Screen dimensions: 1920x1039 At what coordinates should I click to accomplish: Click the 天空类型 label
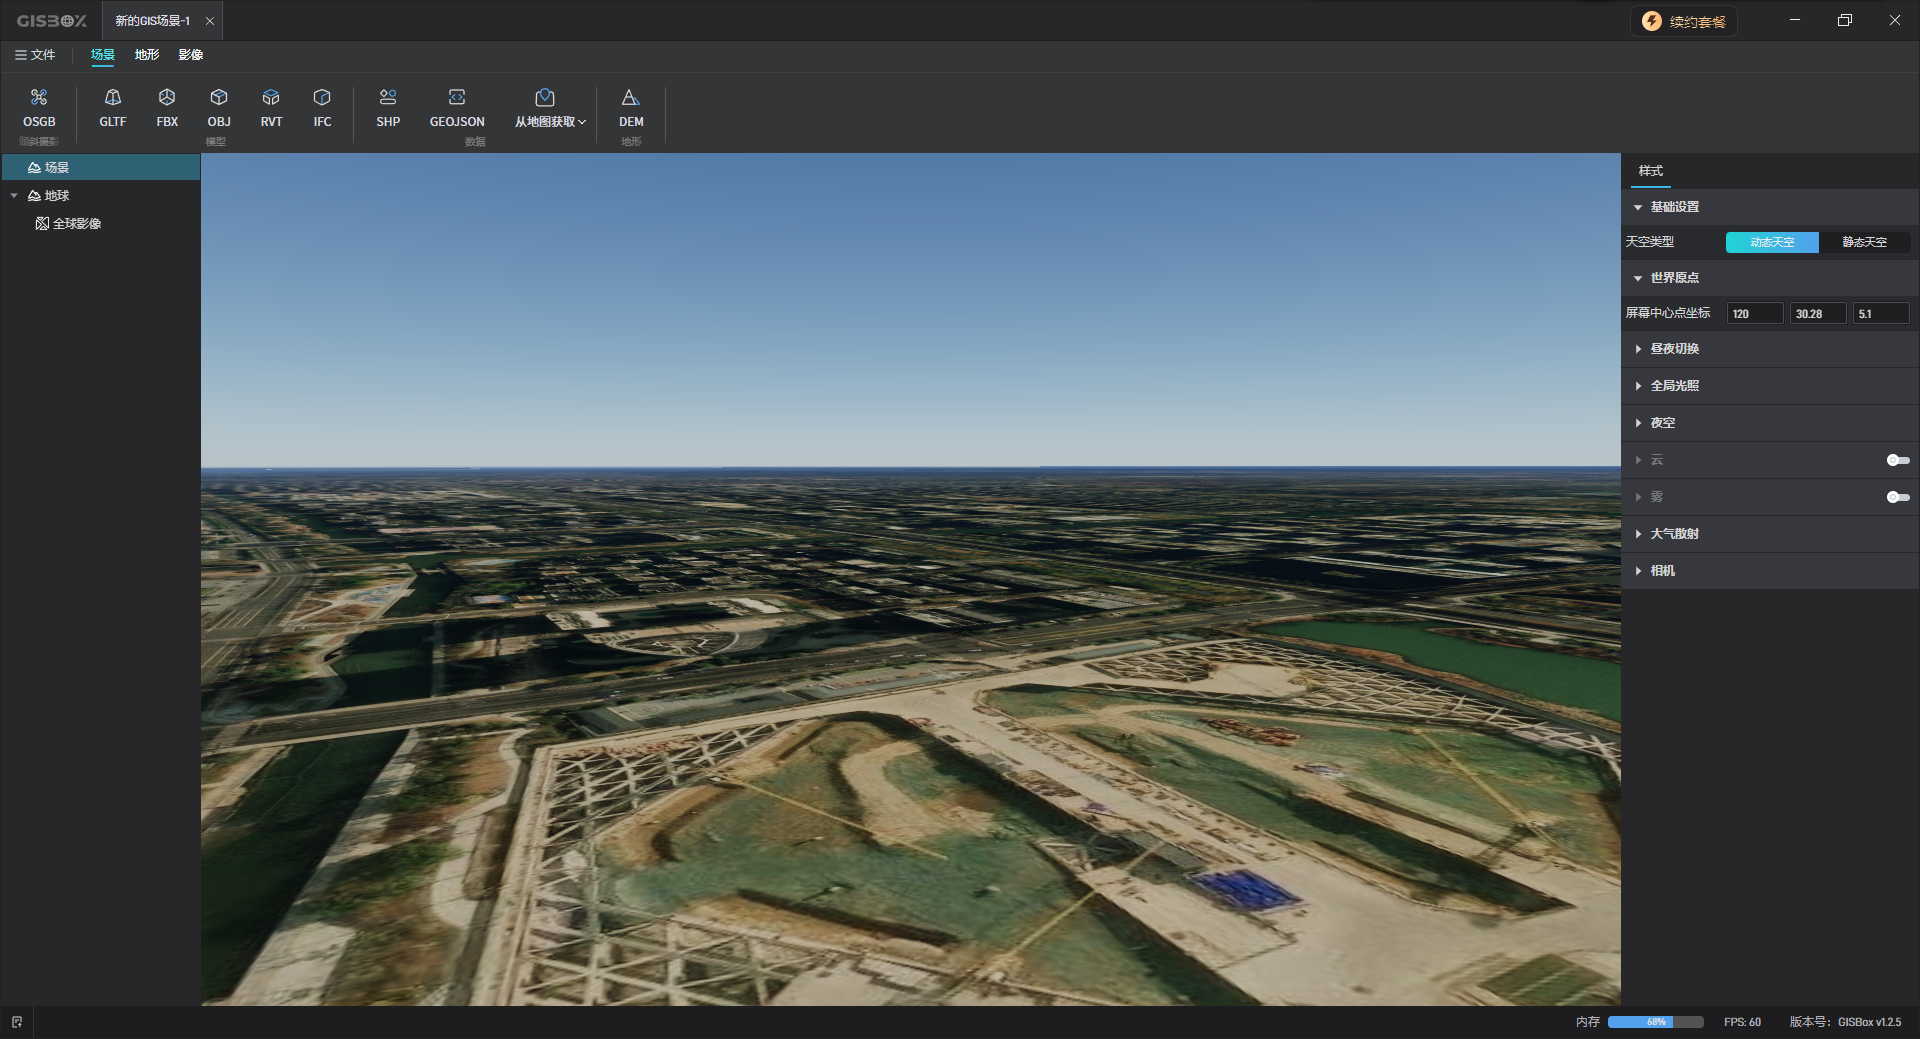(x=1650, y=242)
